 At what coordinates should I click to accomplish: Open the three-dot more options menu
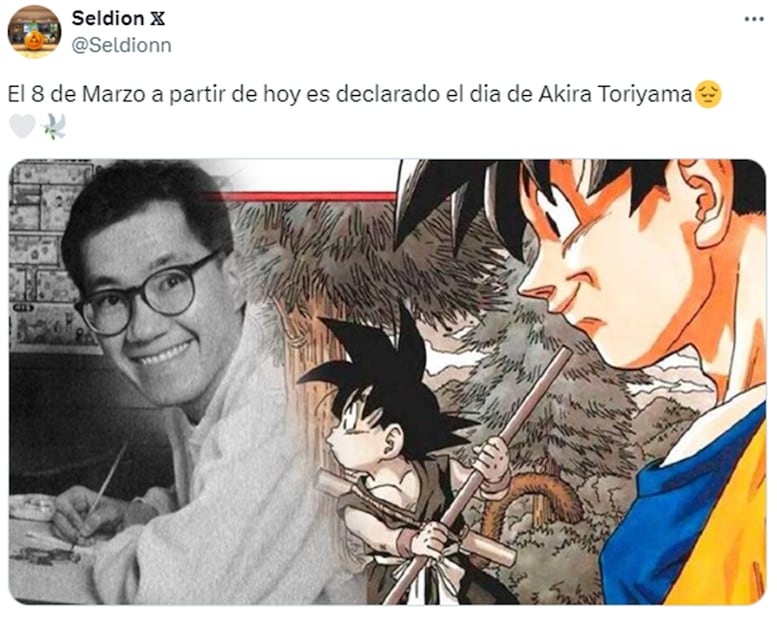pos(754,19)
